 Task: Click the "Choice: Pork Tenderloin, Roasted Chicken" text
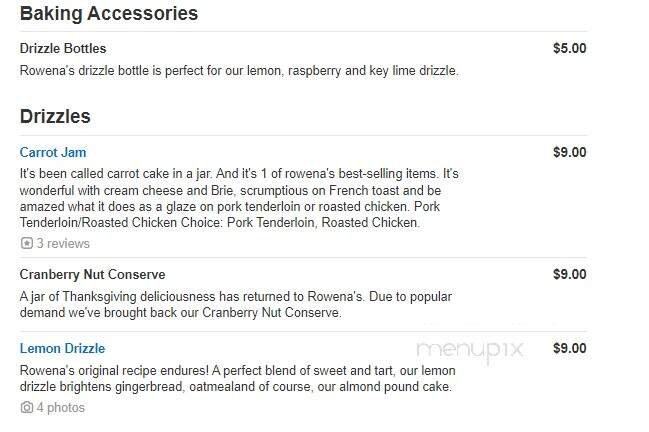point(300,223)
